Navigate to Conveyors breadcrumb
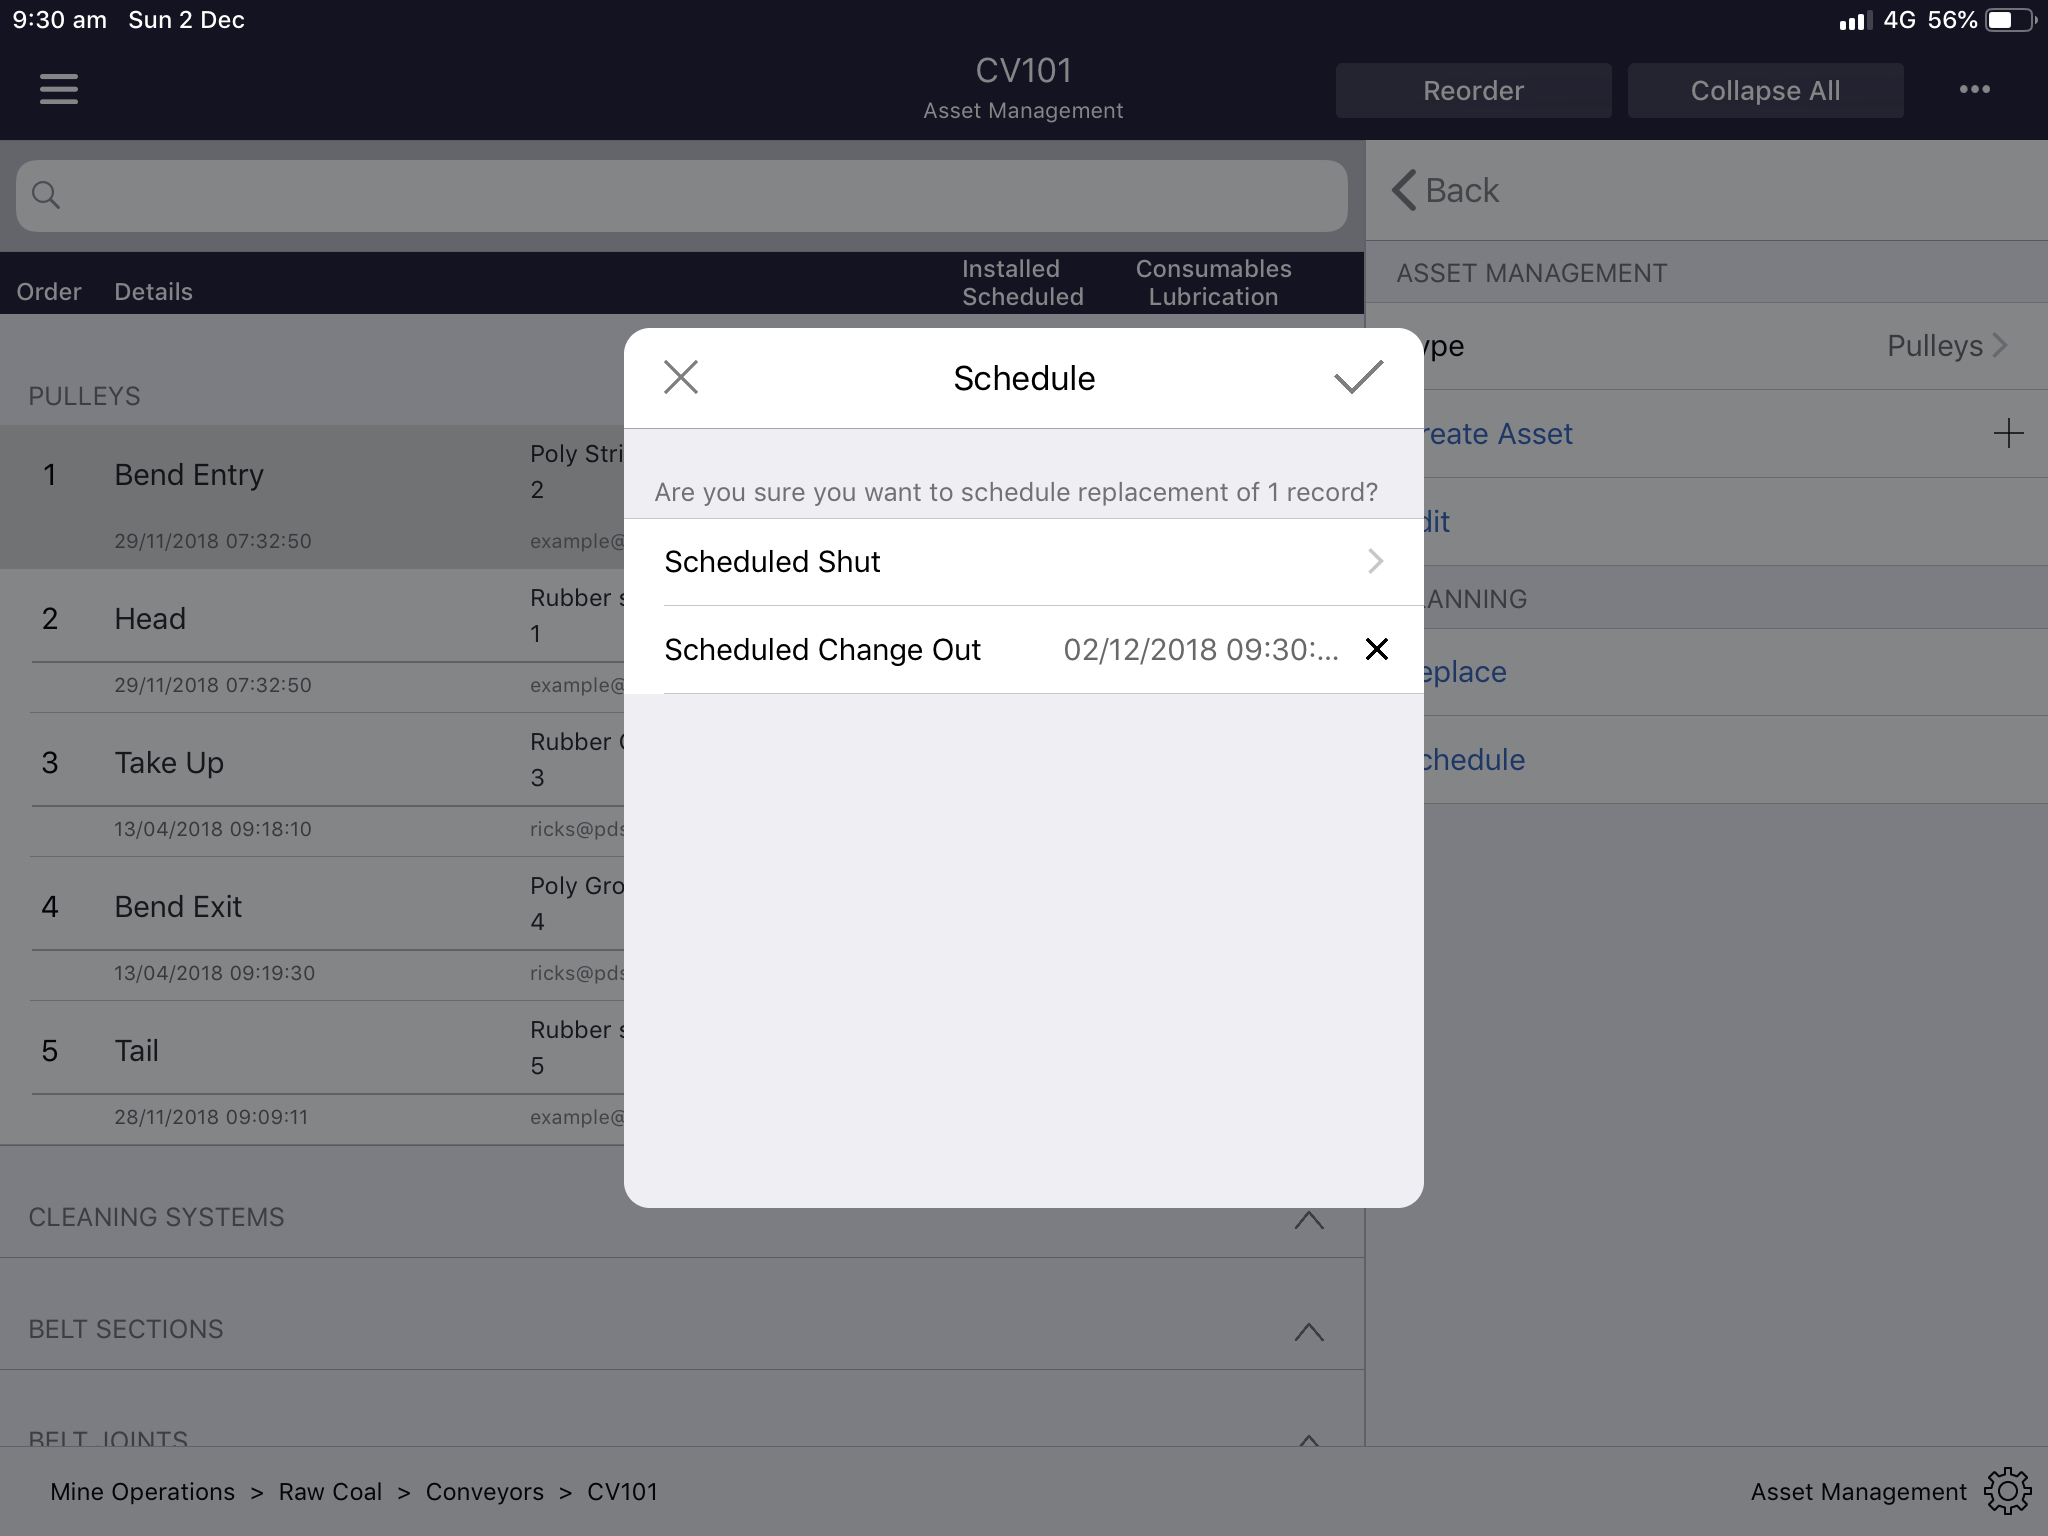The width and height of the screenshot is (2048, 1536). pos(484,1491)
